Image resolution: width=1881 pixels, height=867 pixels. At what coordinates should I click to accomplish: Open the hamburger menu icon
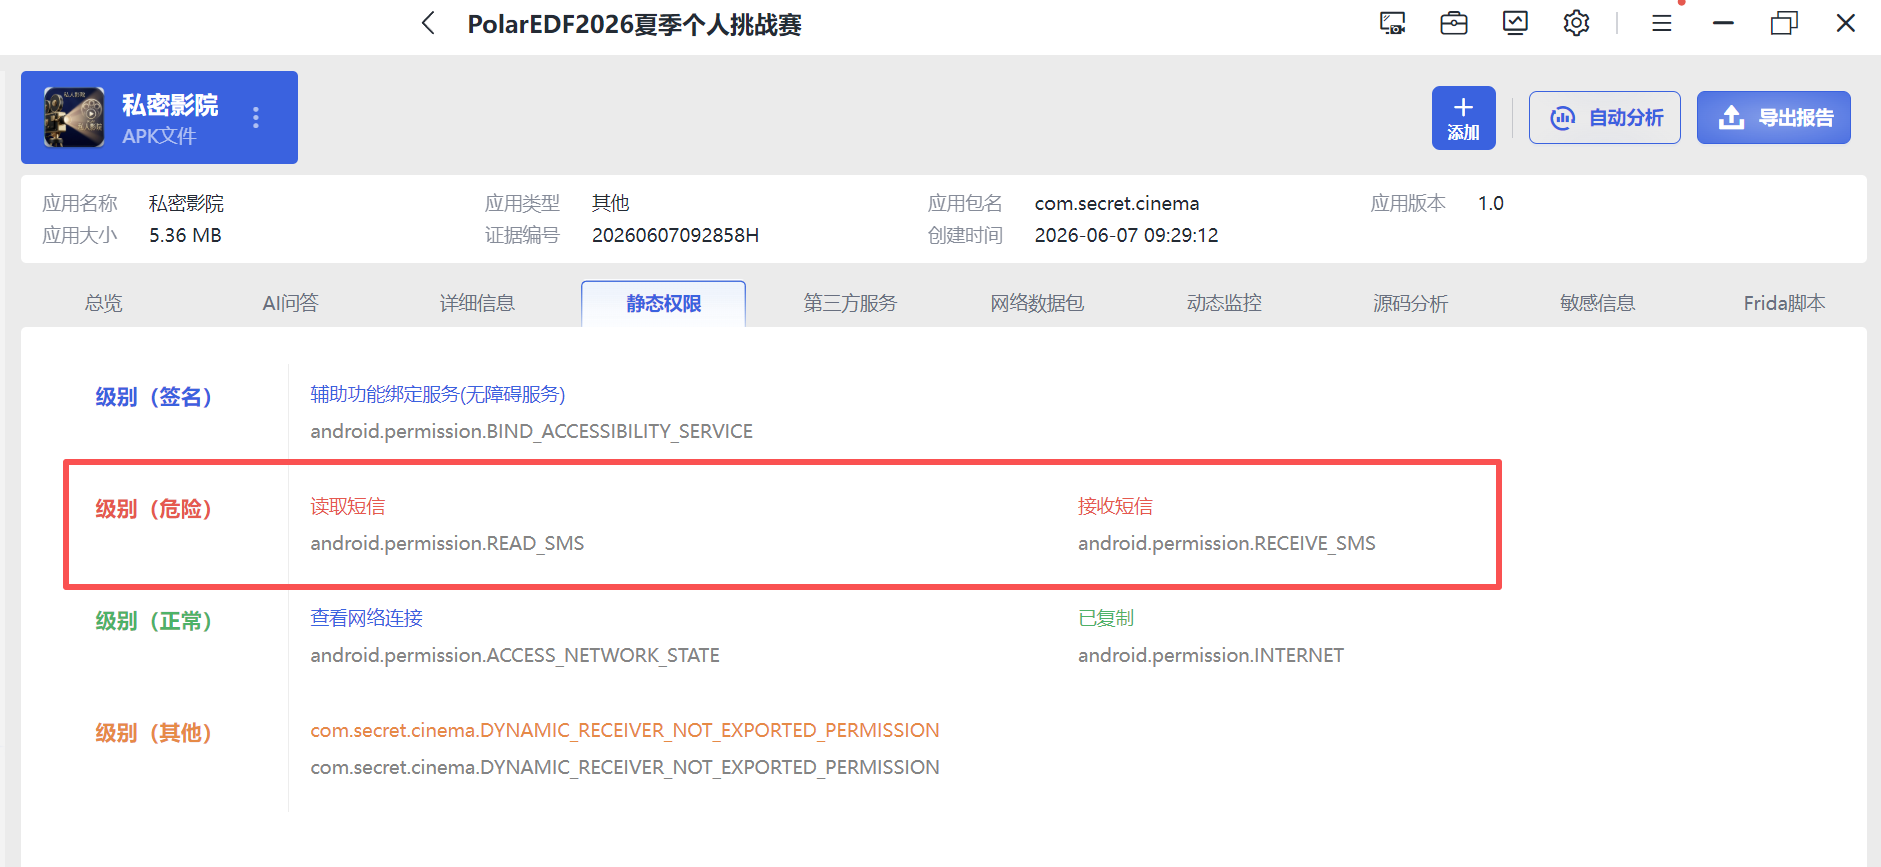tap(1662, 23)
